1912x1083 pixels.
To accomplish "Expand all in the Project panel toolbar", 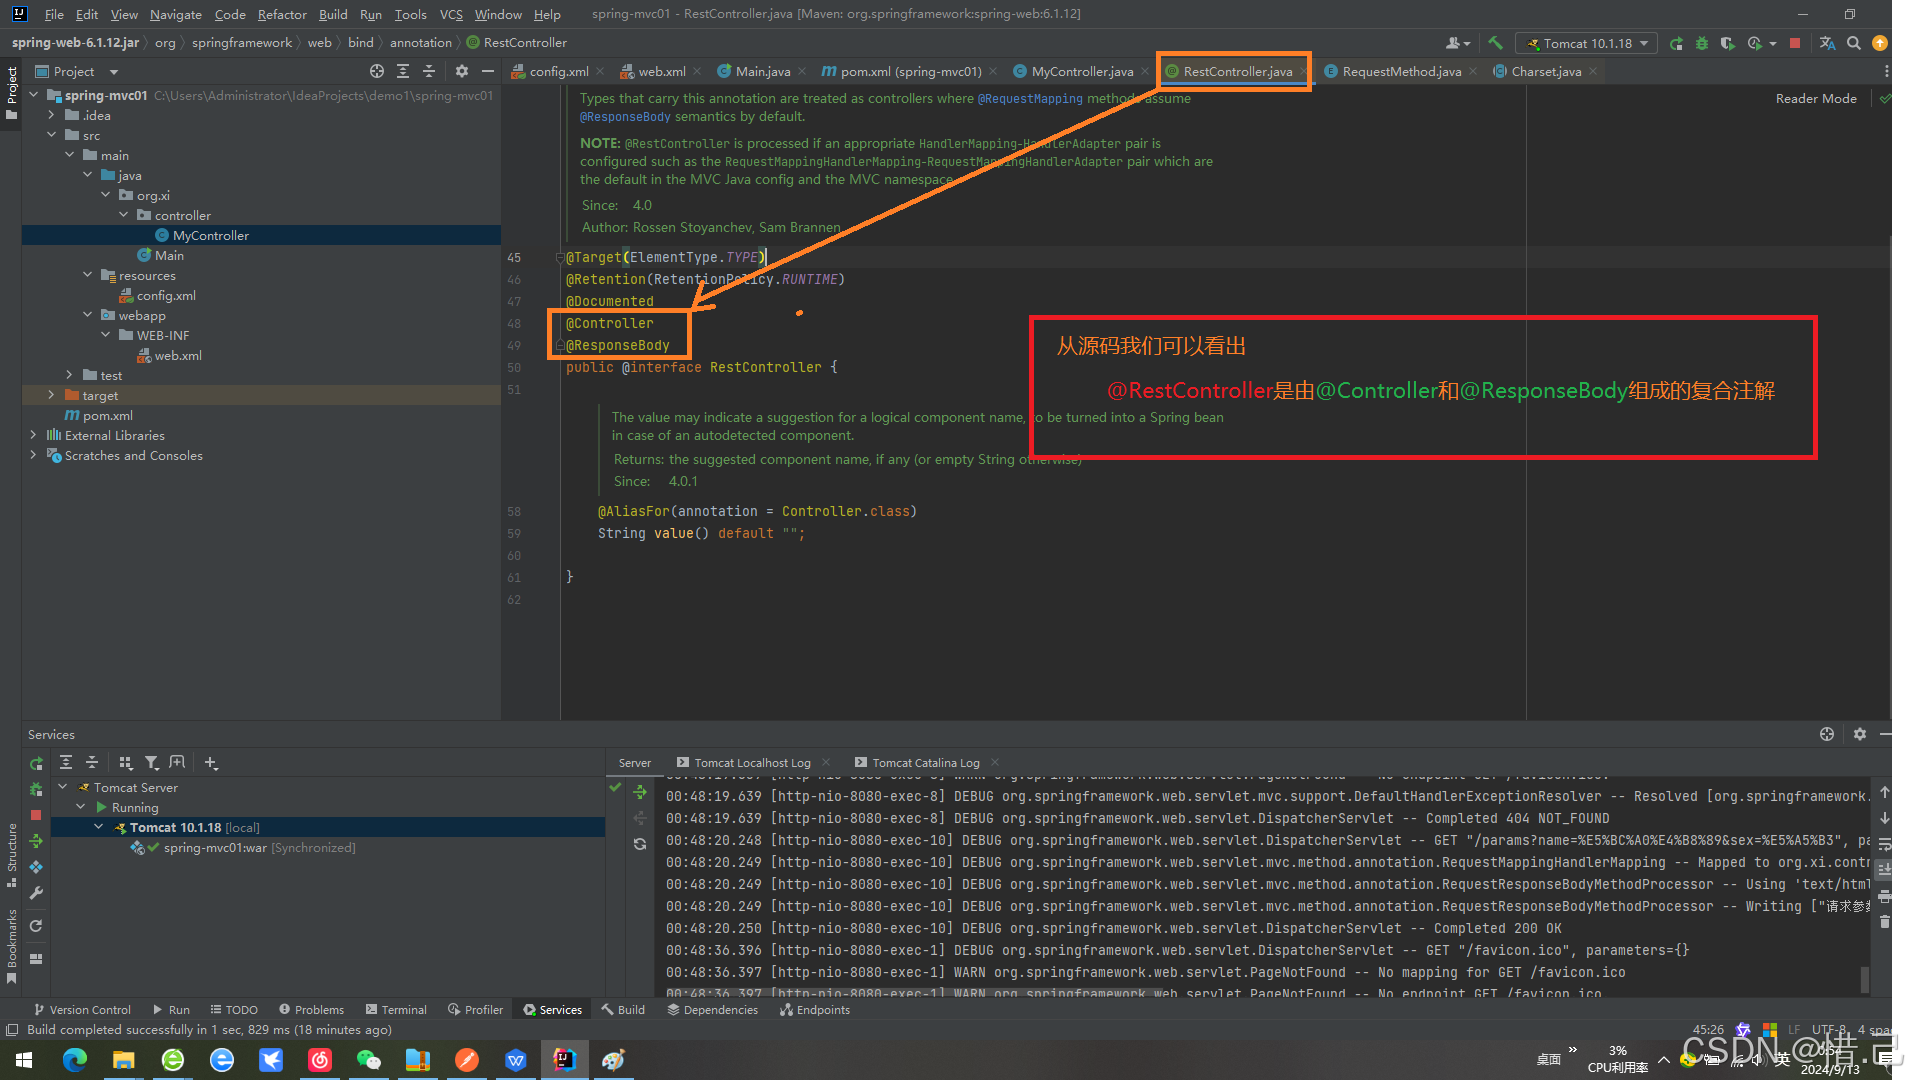I will [403, 72].
